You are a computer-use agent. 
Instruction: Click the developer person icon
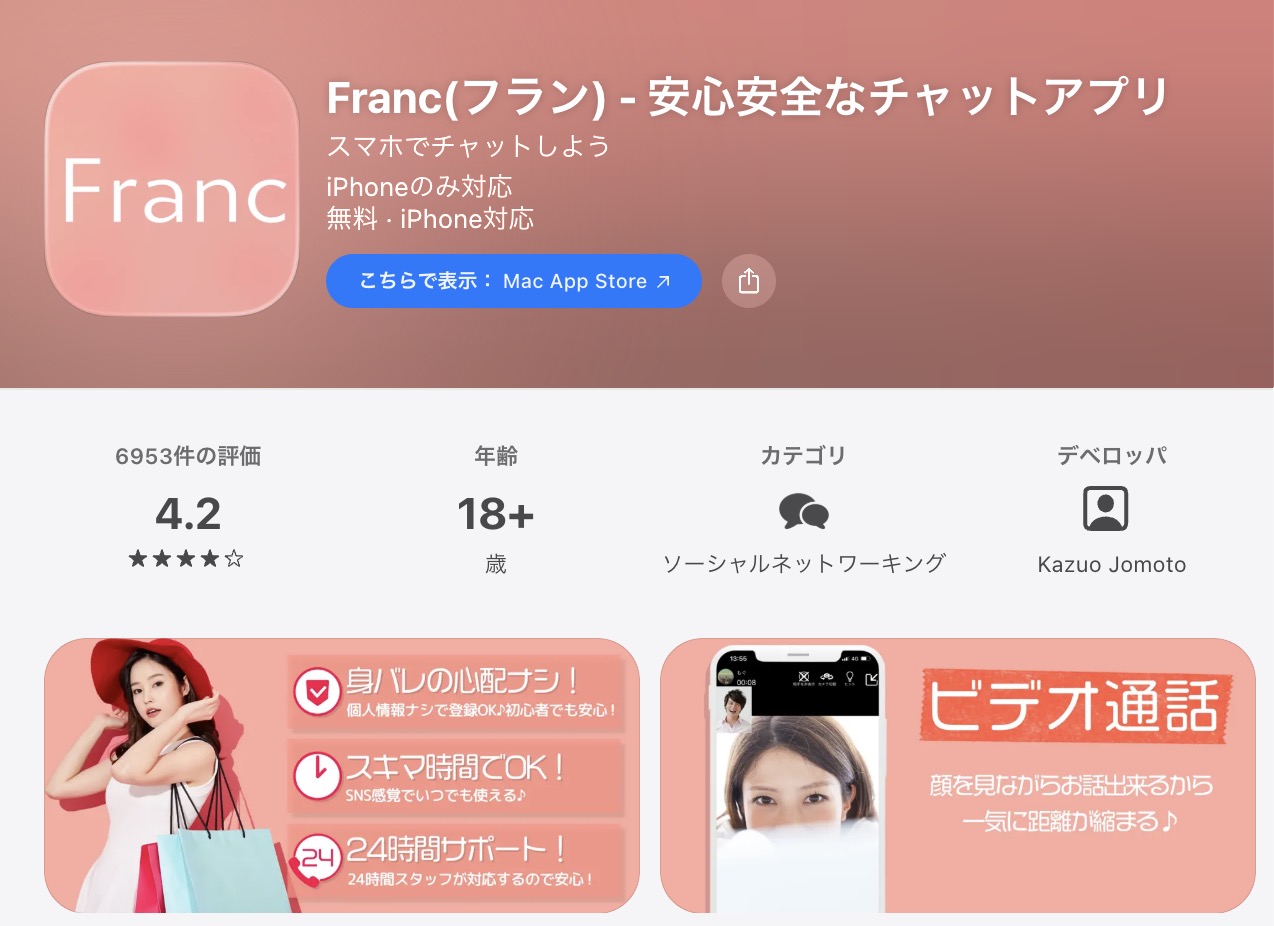coord(1105,509)
